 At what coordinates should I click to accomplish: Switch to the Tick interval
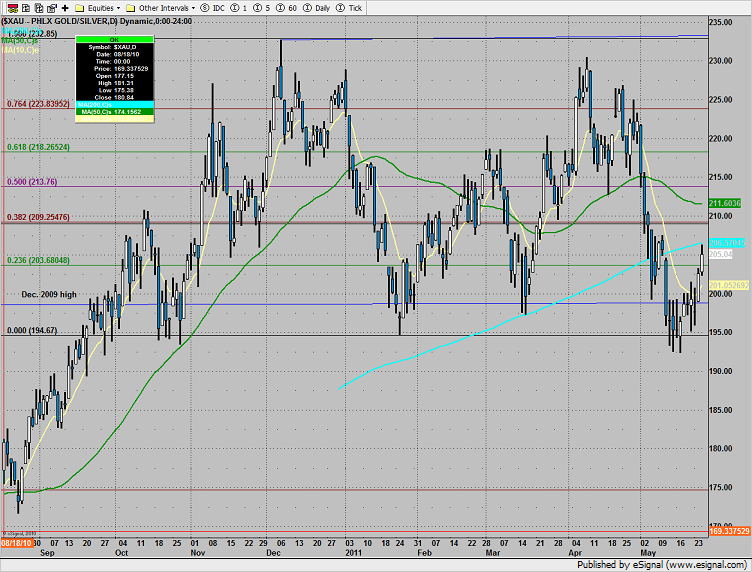point(349,8)
